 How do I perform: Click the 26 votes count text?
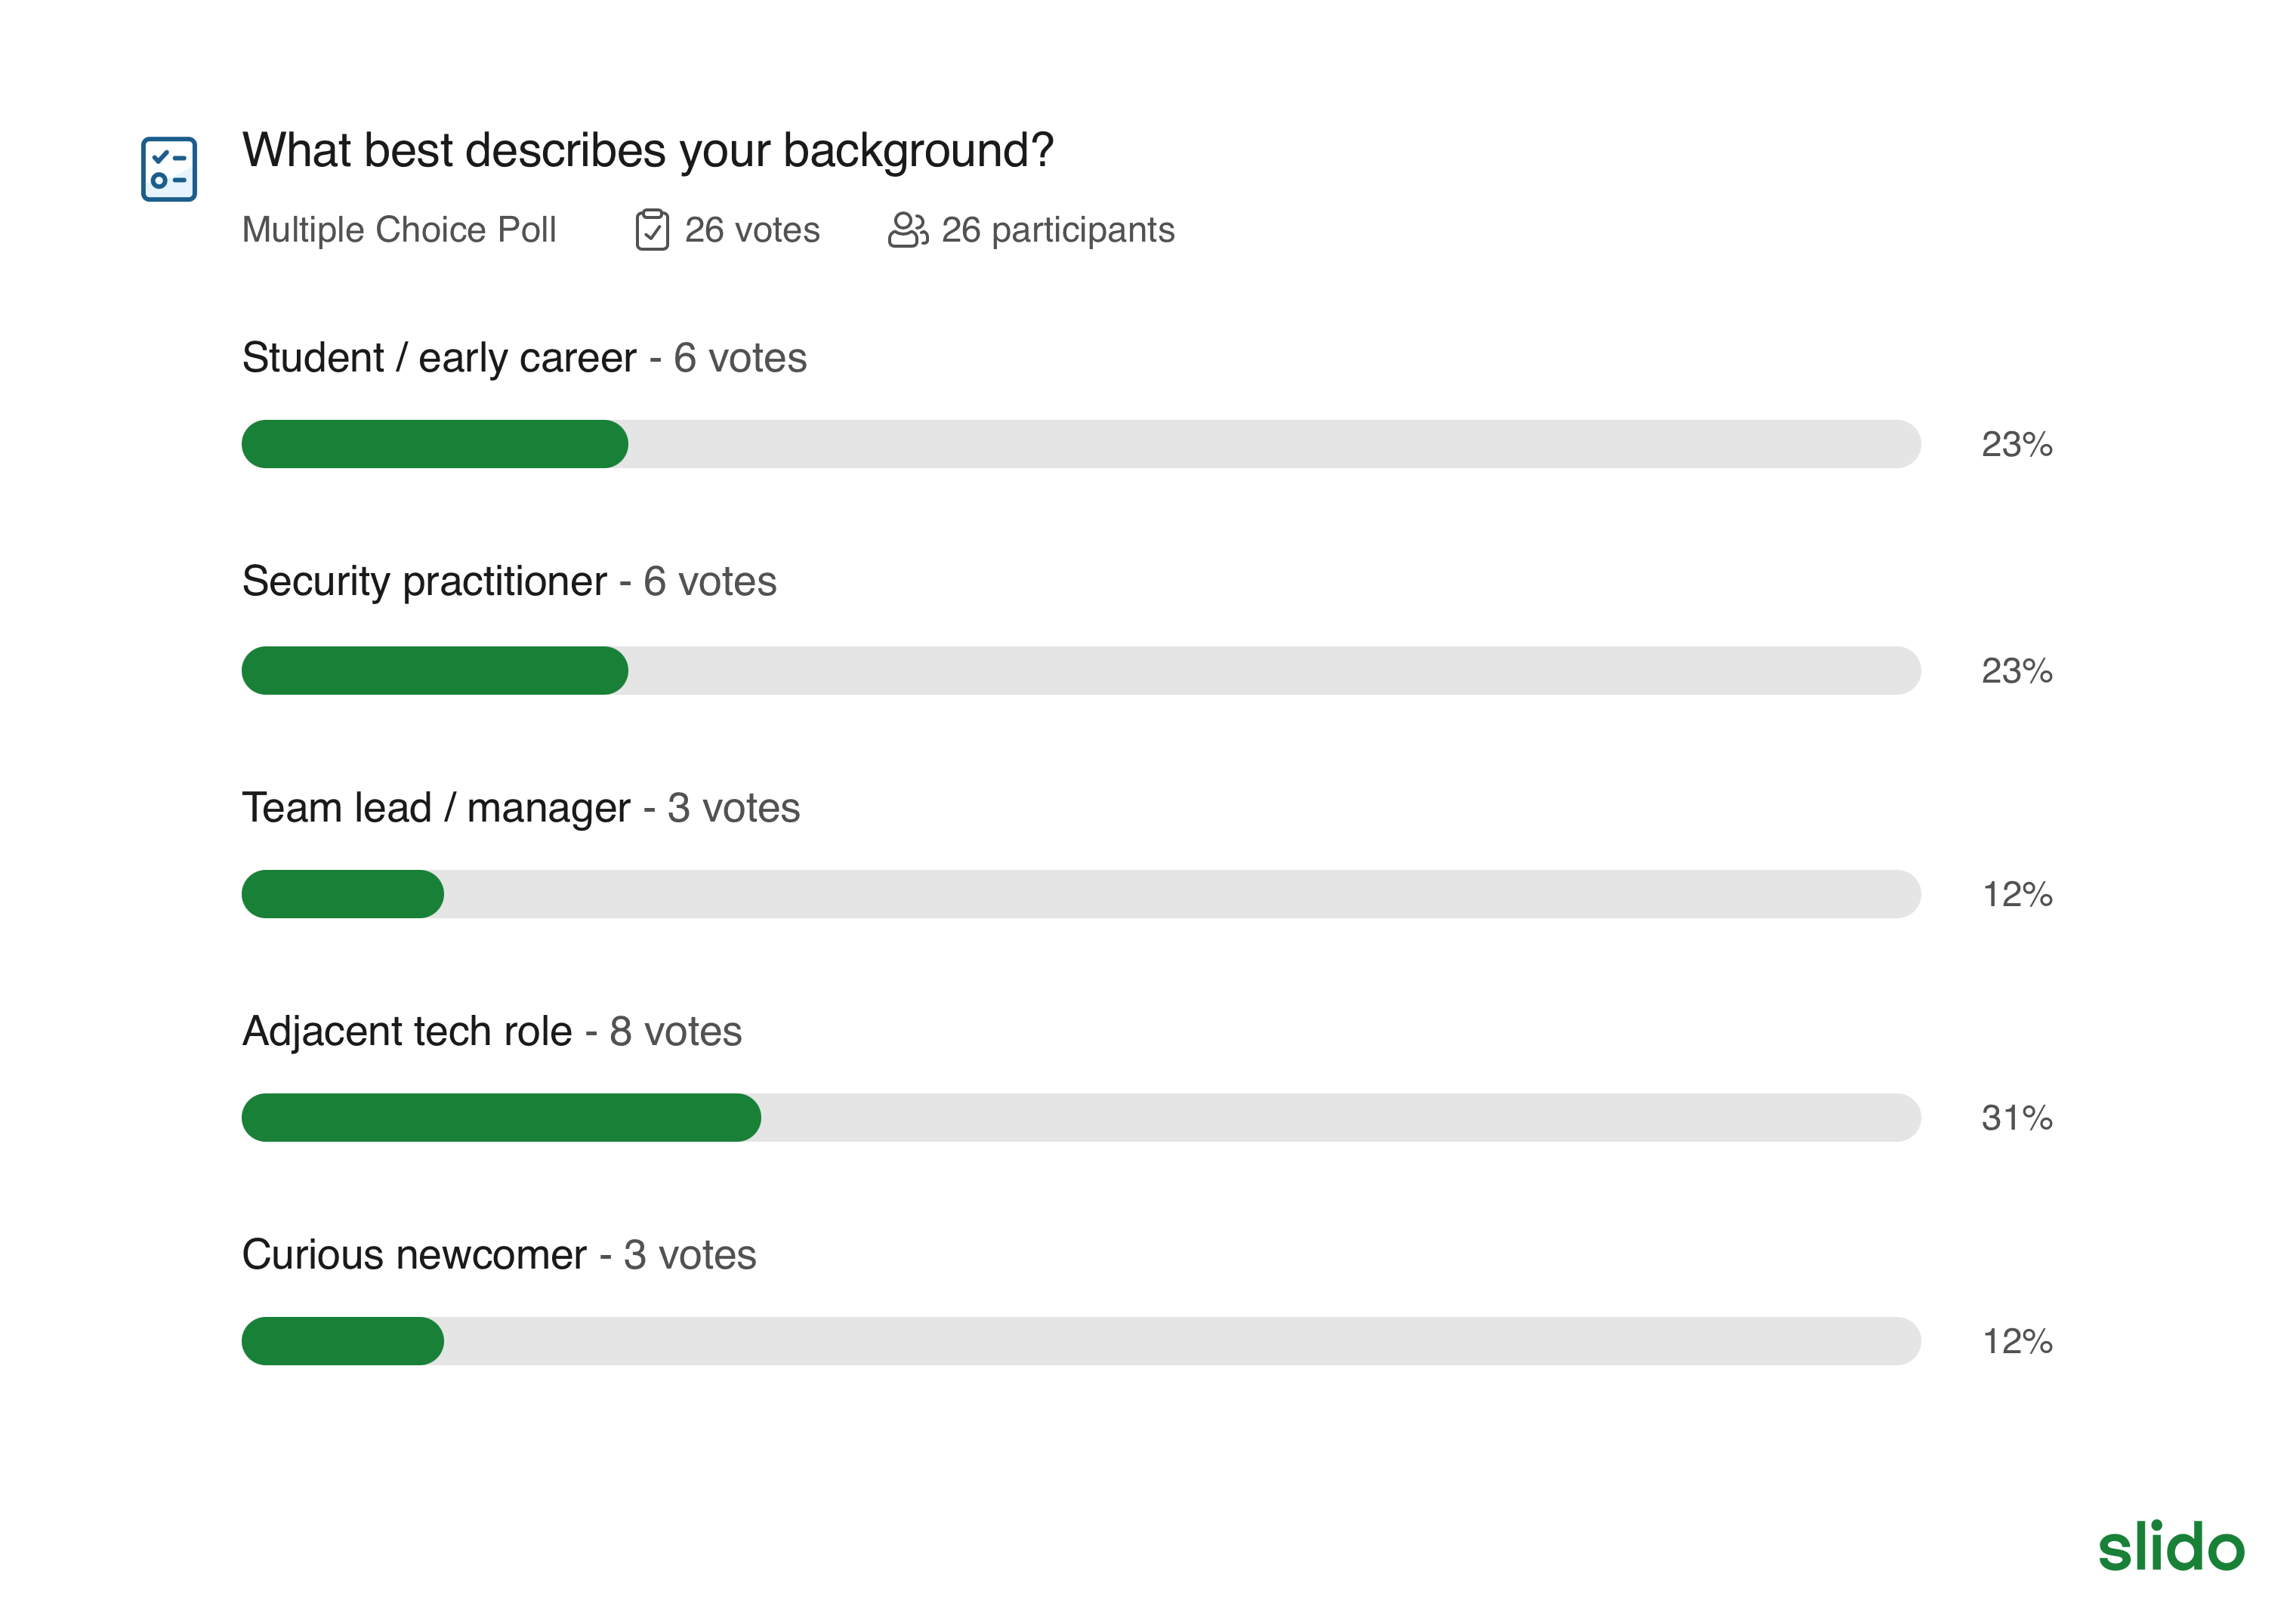click(x=752, y=230)
